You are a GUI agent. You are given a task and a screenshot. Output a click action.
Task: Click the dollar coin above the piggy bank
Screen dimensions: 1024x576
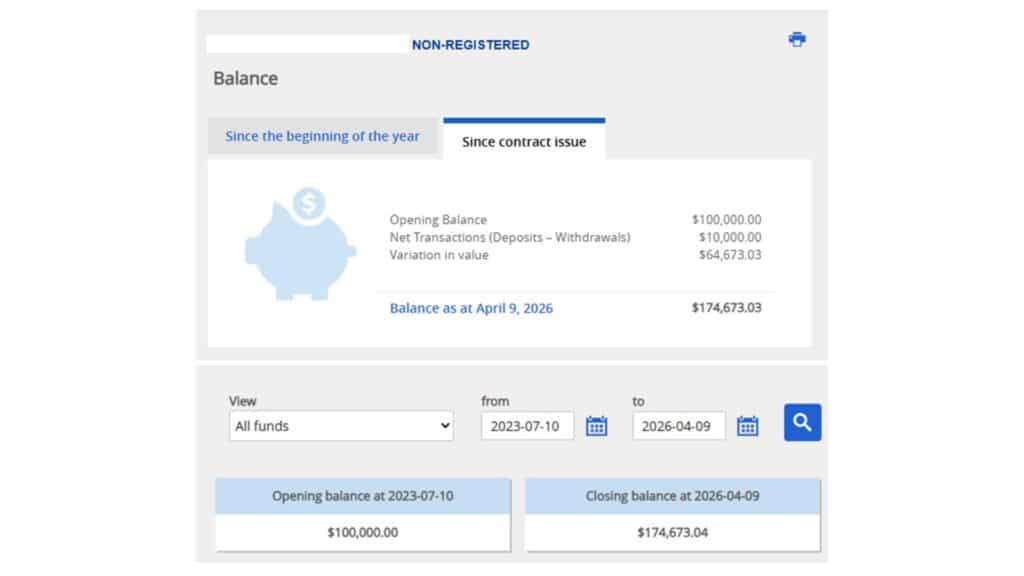click(309, 204)
